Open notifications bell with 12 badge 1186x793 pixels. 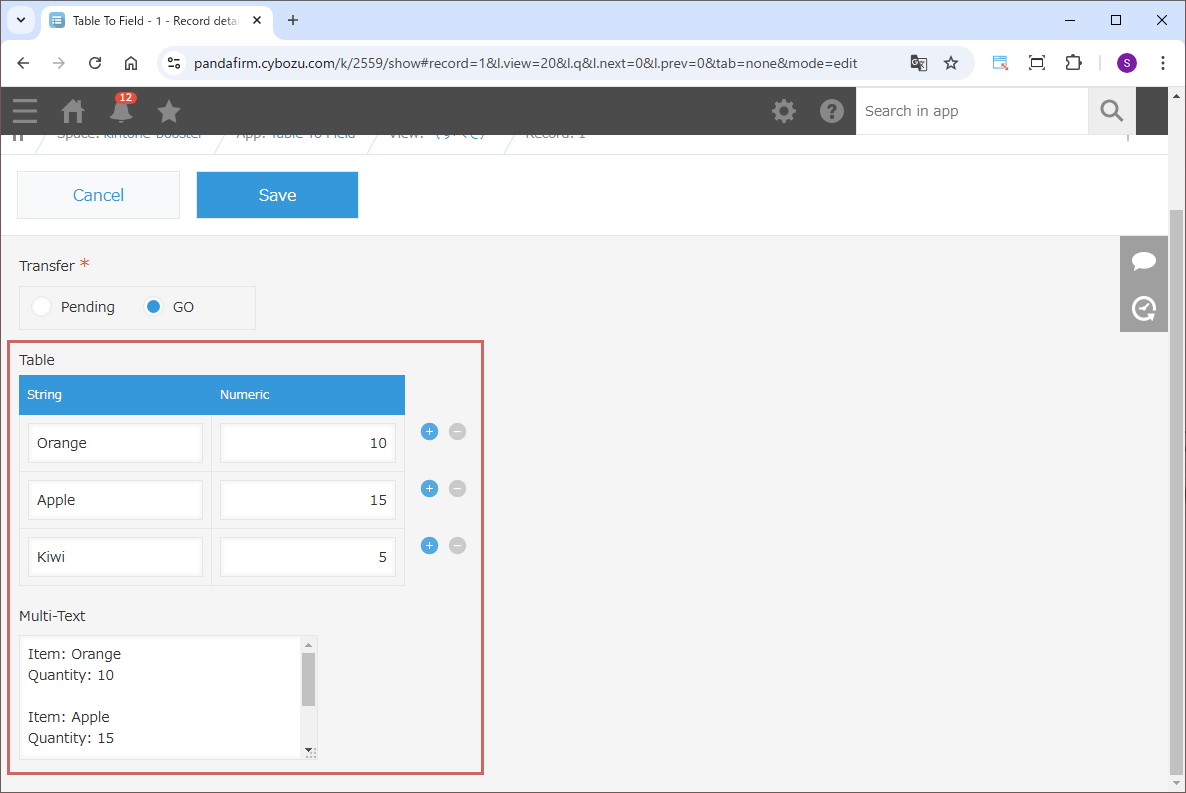click(x=121, y=110)
